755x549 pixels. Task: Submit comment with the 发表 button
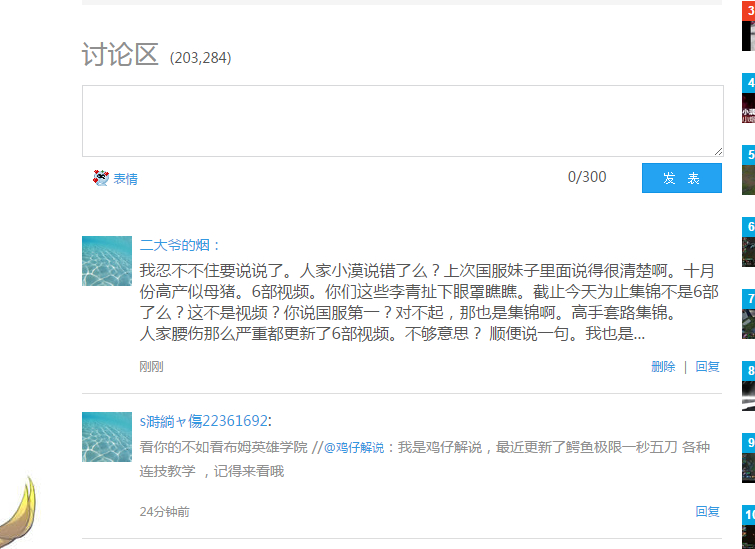coord(681,178)
